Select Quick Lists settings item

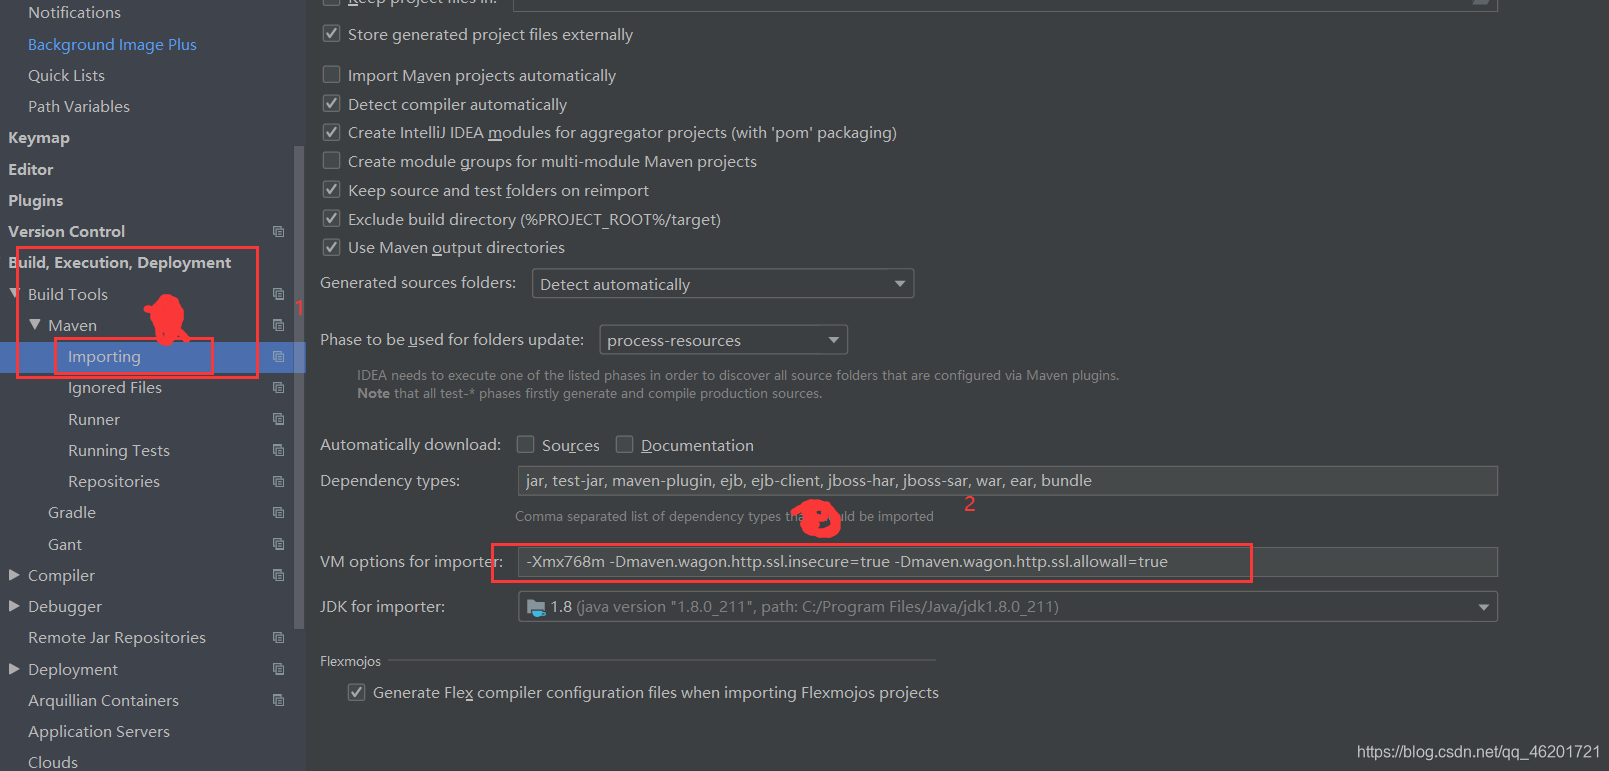[66, 75]
